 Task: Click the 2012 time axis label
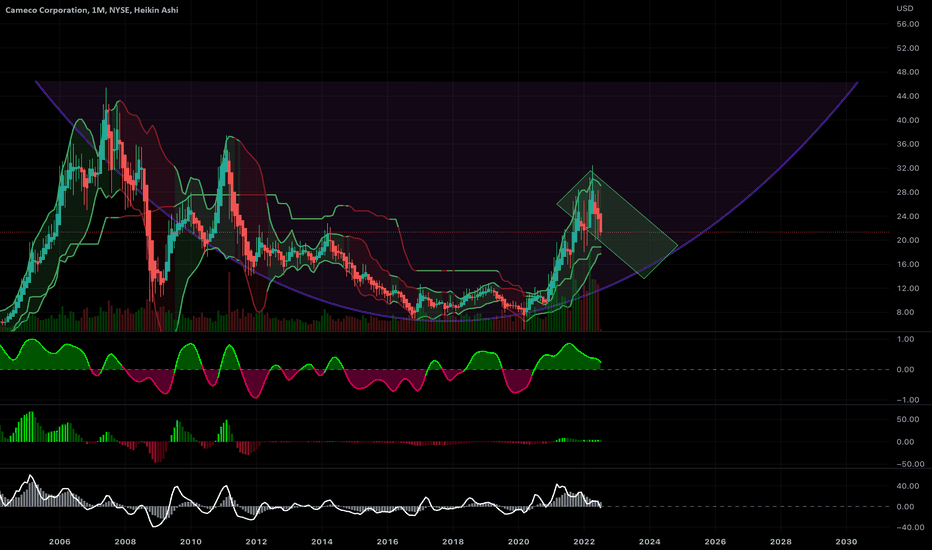(256, 542)
